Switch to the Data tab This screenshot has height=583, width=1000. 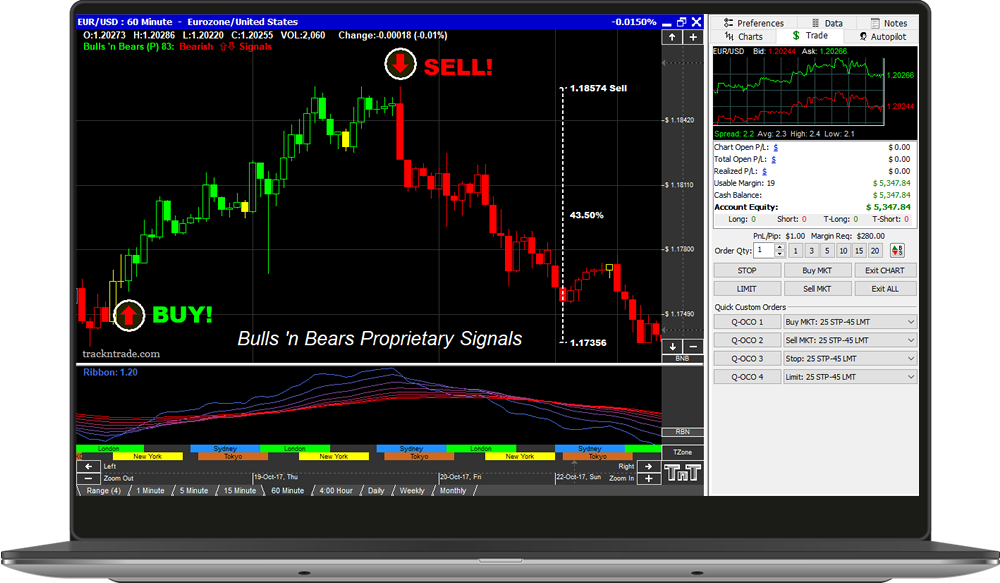(x=827, y=23)
